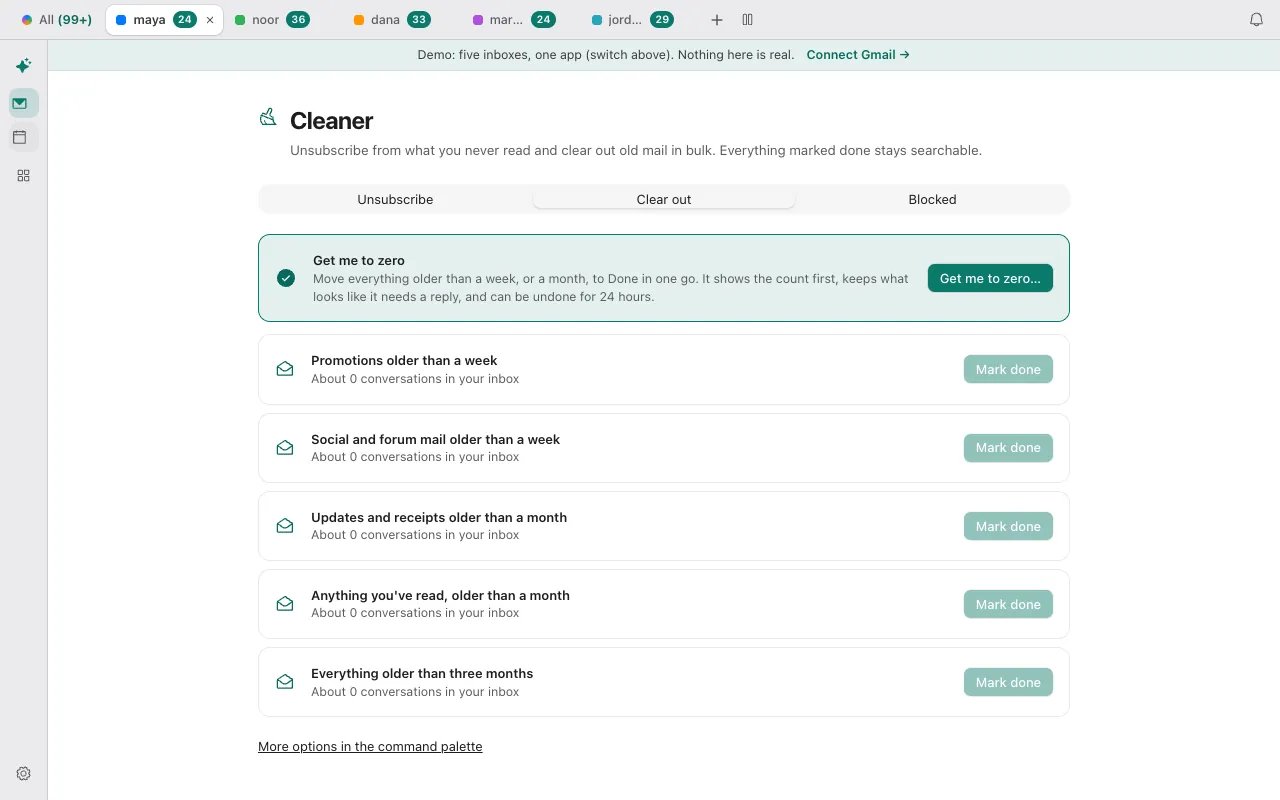Switch to the All (99+) inbox tab
Screen dimensions: 1280x800
click(x=57, y=20)
